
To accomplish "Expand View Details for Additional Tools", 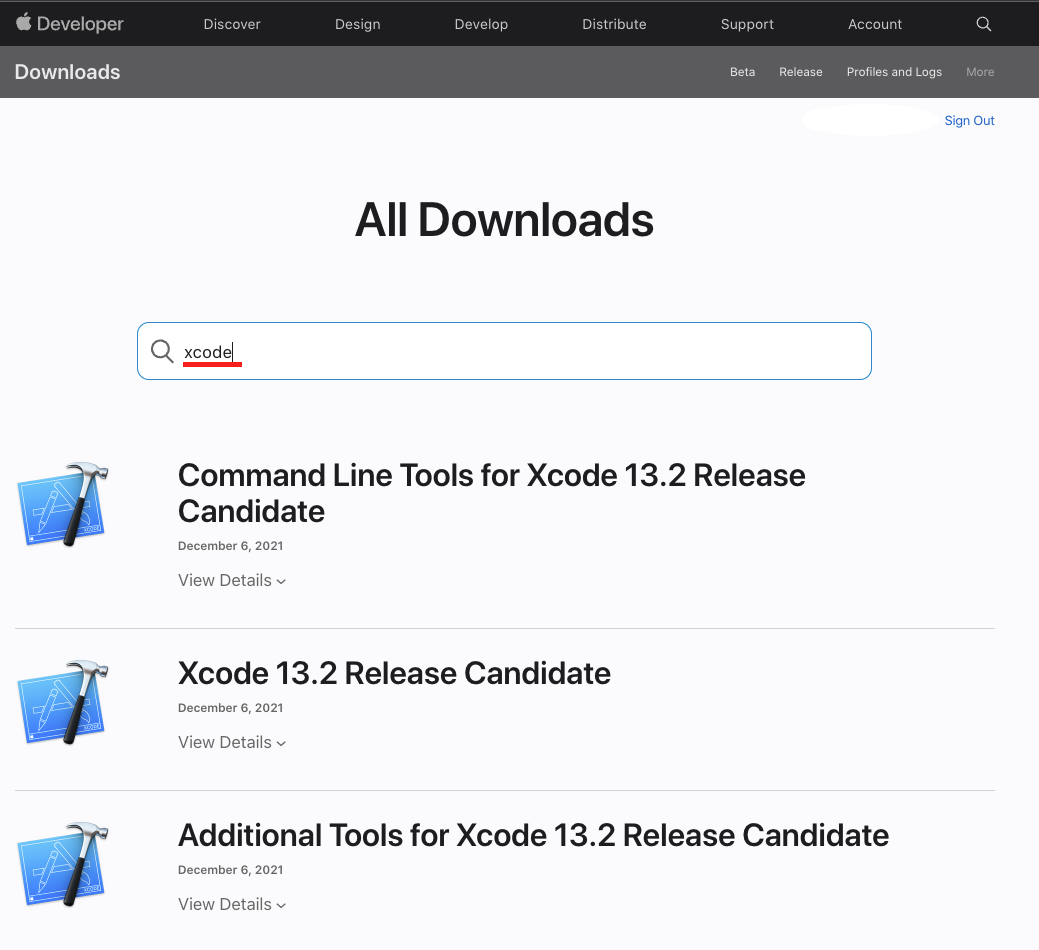I will [232, 905].
